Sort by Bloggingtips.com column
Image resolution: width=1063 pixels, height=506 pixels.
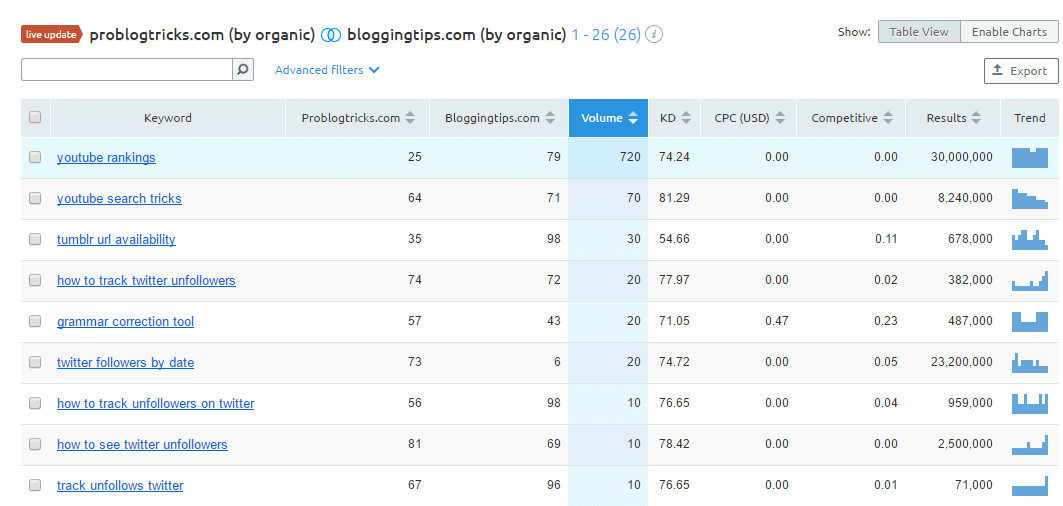500,118
